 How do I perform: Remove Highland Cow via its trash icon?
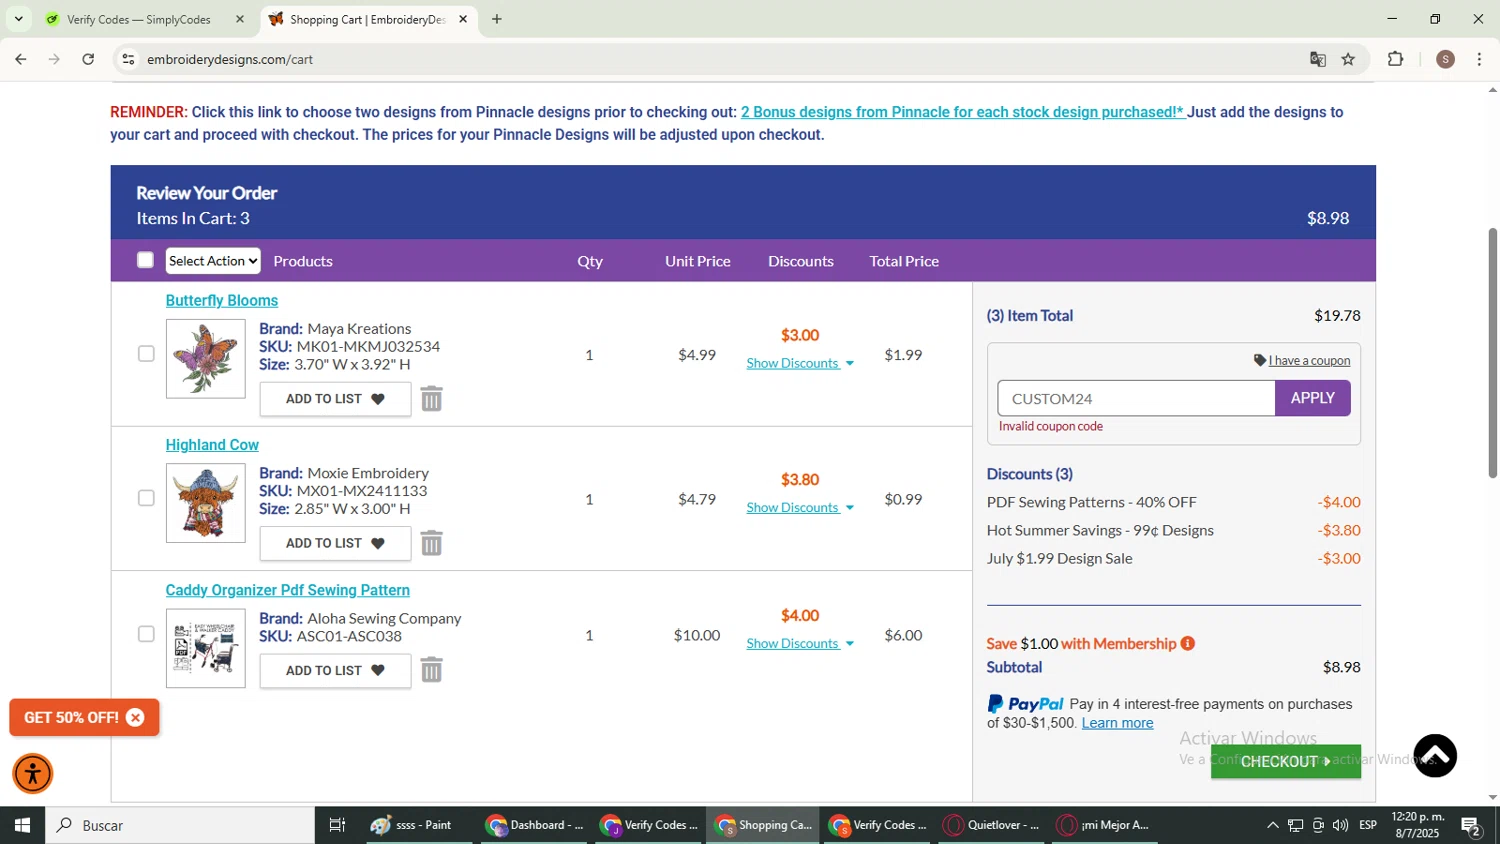(431, 543)
